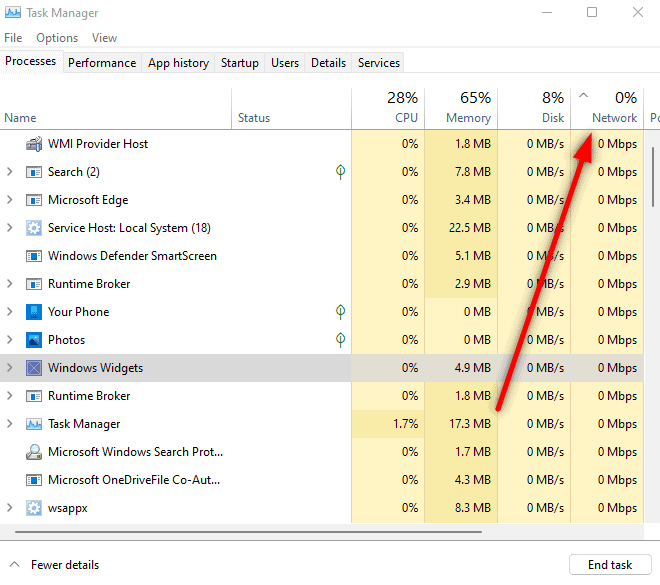Click the 1.7% CPU value for Task Manager
The width and height of the screenshot is (660, 585).
click(405, 424)
